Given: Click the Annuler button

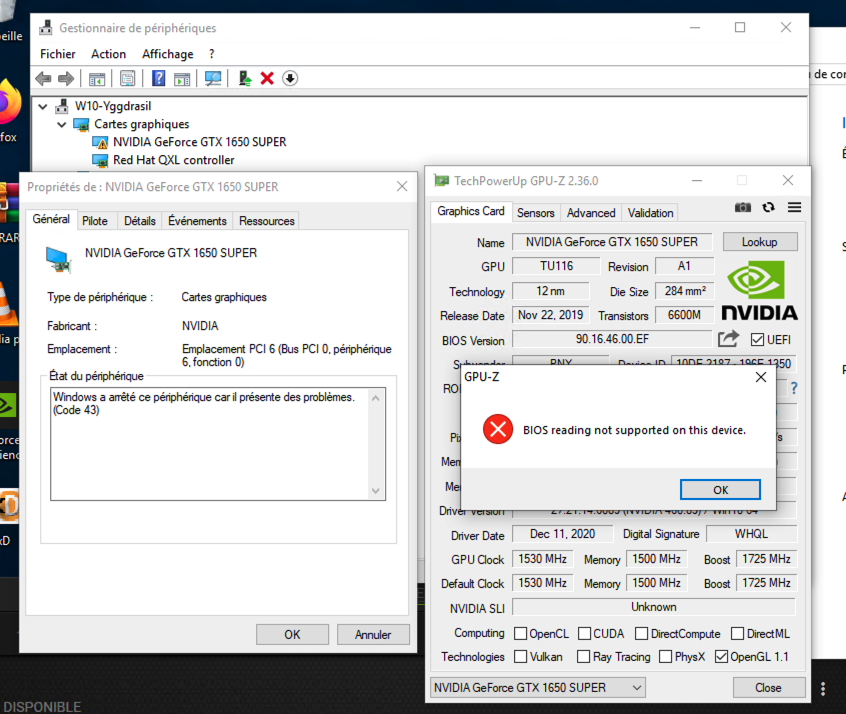Looking at the screenshot, I should click(373, 634).
